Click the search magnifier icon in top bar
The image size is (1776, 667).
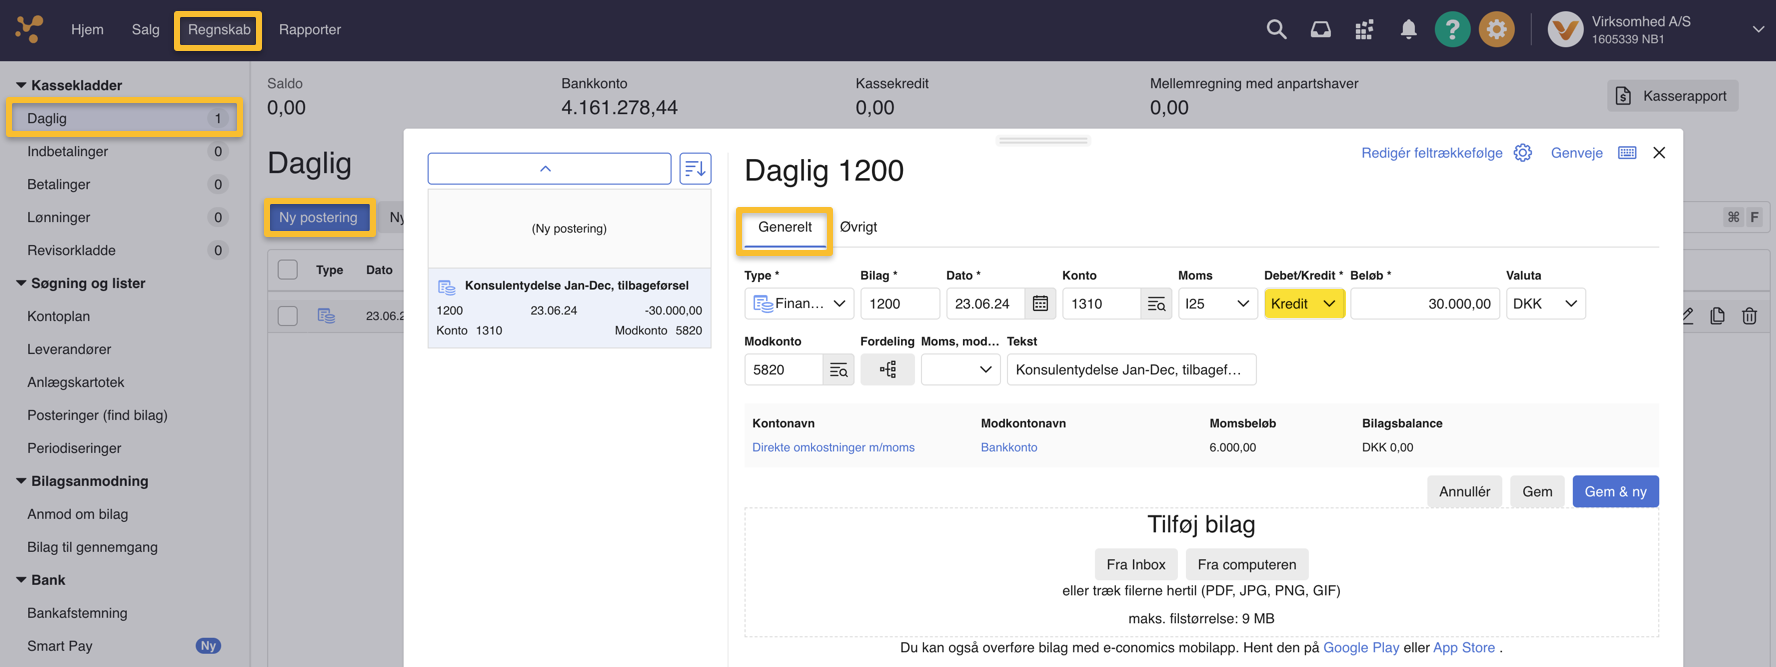pos(1276,29)
